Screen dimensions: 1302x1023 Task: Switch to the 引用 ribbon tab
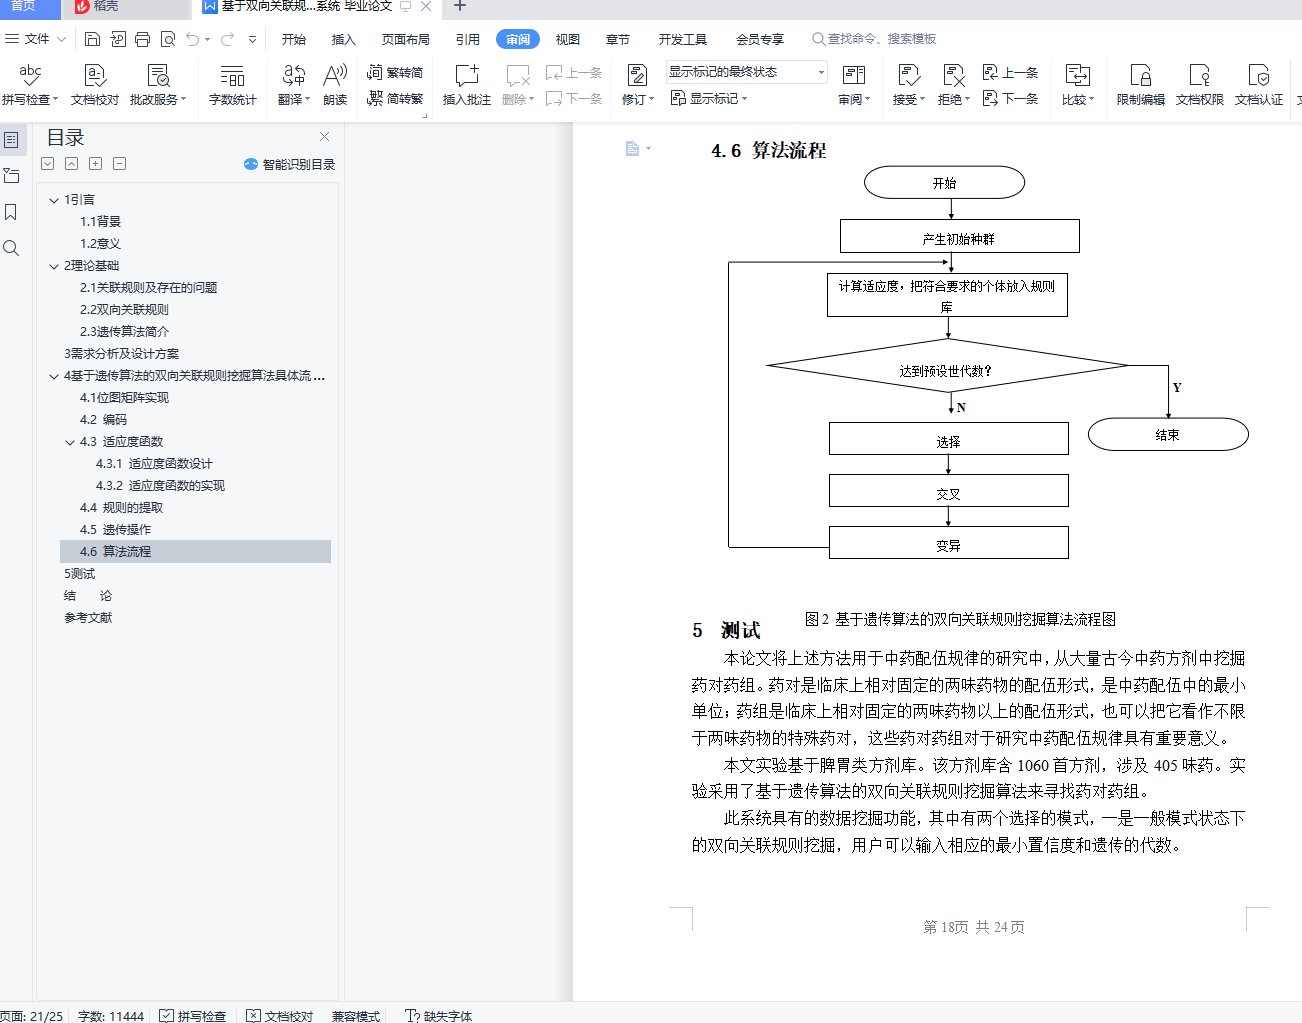[468, 39]
